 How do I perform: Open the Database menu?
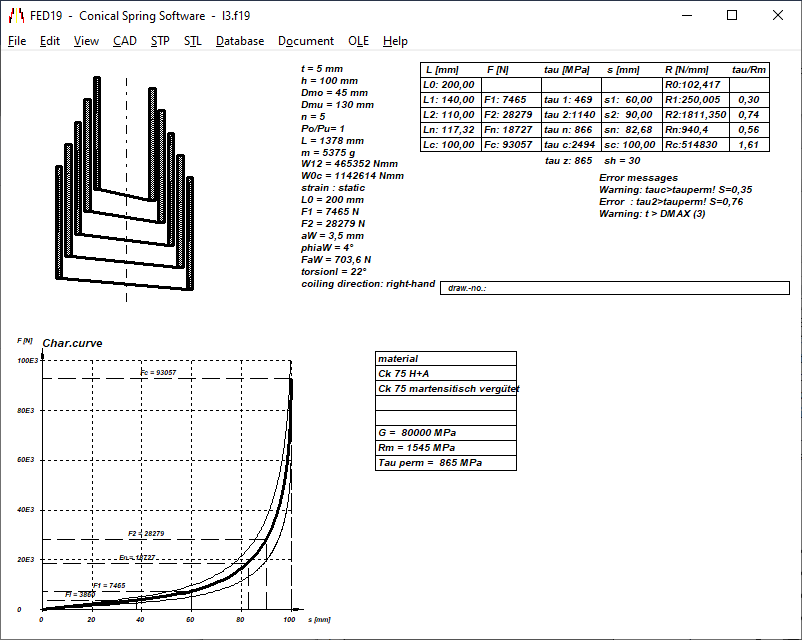[x=240, y=41]
